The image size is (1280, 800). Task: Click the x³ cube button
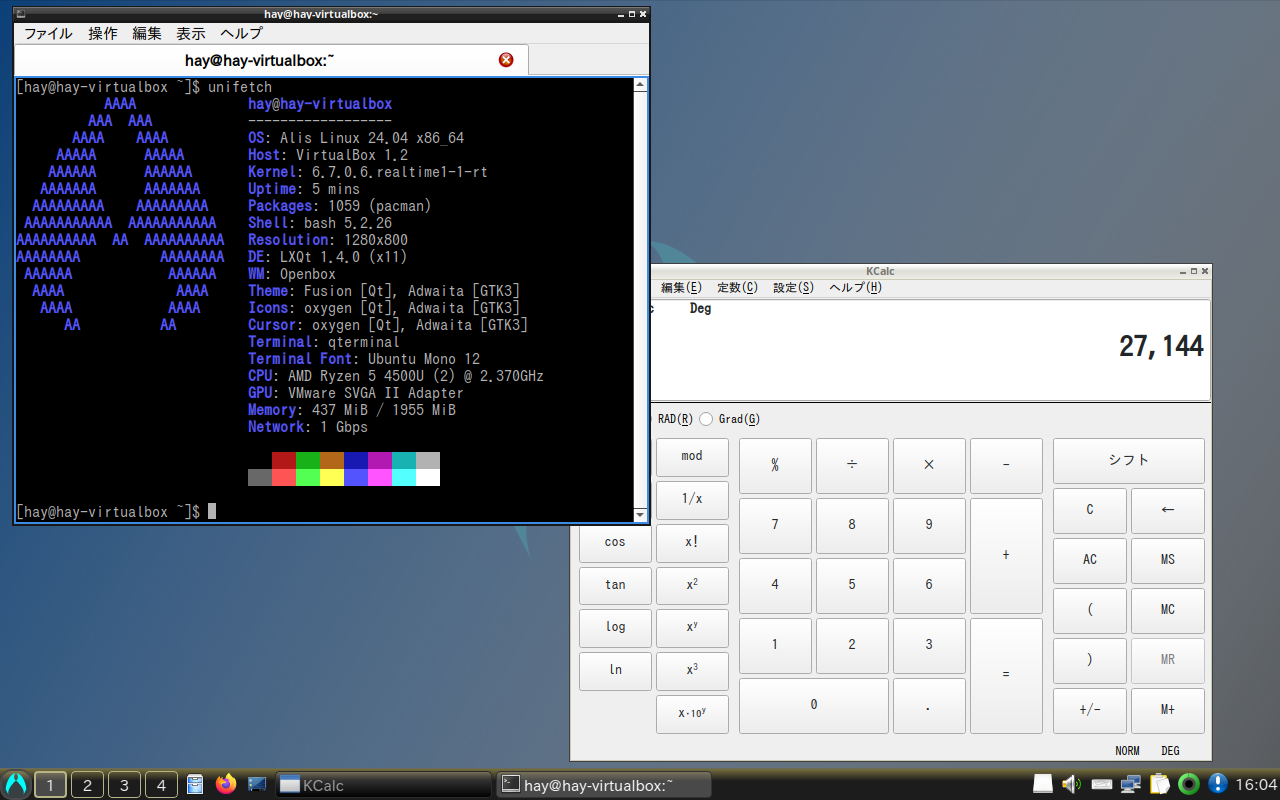[692, 670]
